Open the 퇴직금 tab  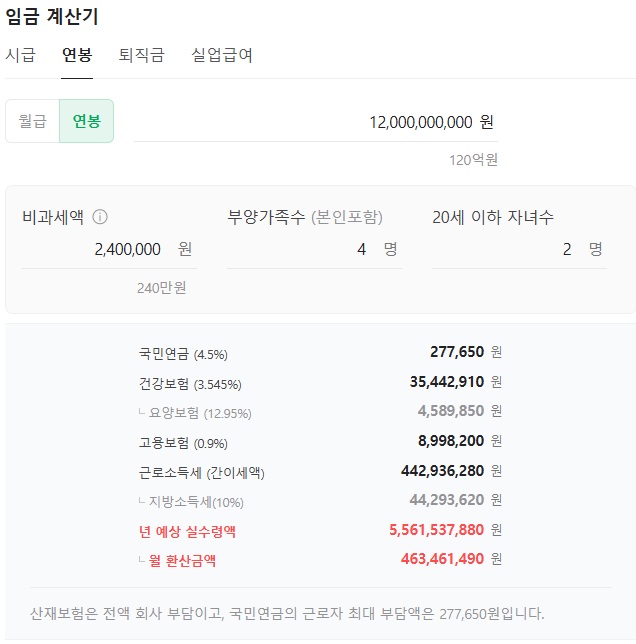tap(141, 55)
